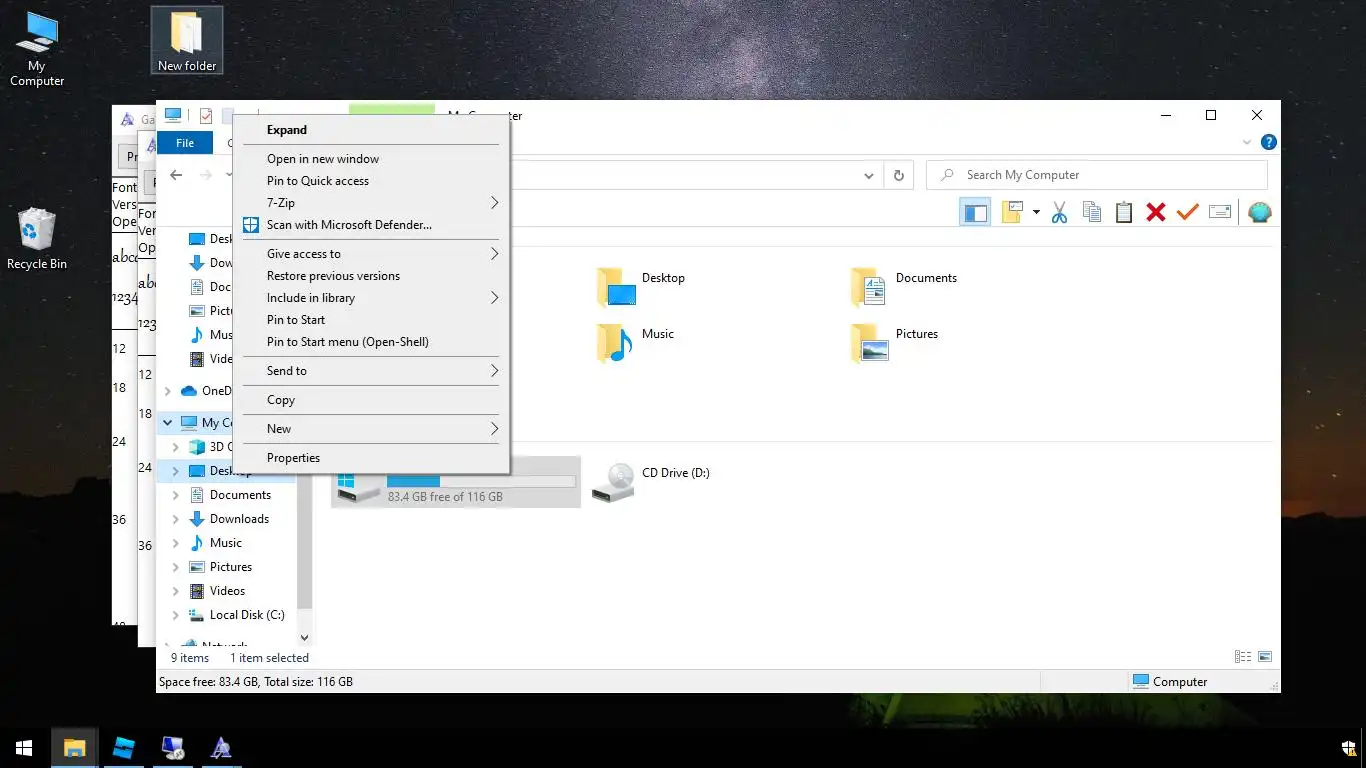Viewport: 1366px width, 768px height.
Task: Select Videos in the navigation tree
Action: point(227,591)
